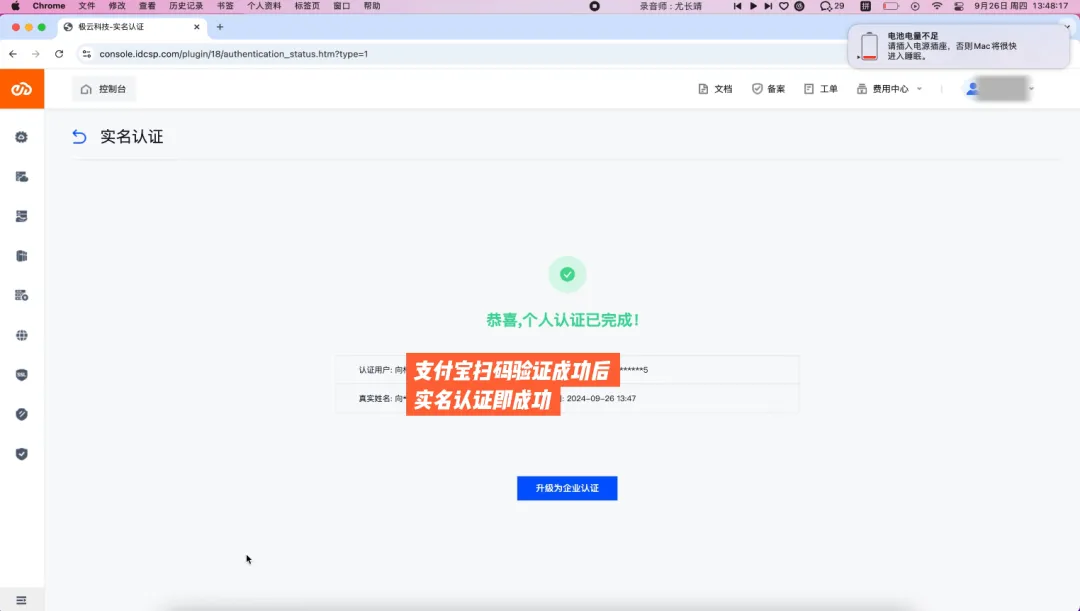This screenshot has width=1080, height=611.
Task: Open the gear cloud settings sidebar icon
Action: [x=21, y=137]
